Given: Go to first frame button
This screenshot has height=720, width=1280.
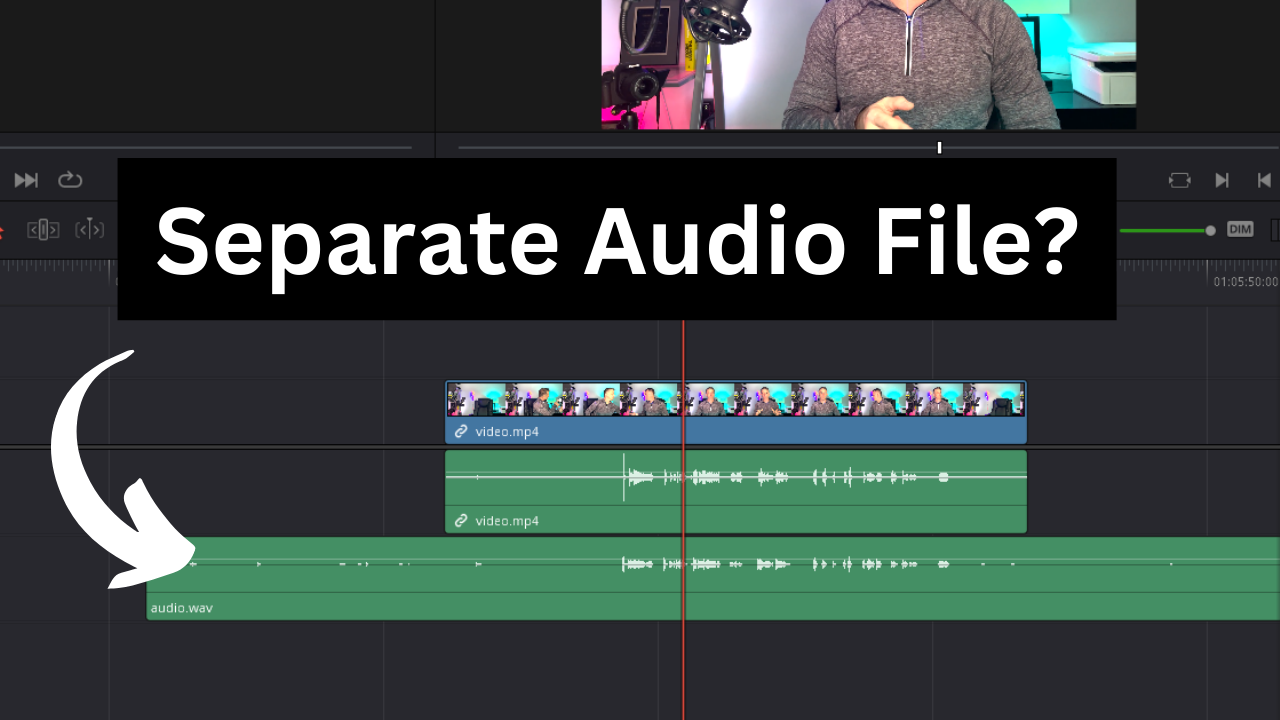Looking at the screenshot, I should click(x=1264, y=180).
